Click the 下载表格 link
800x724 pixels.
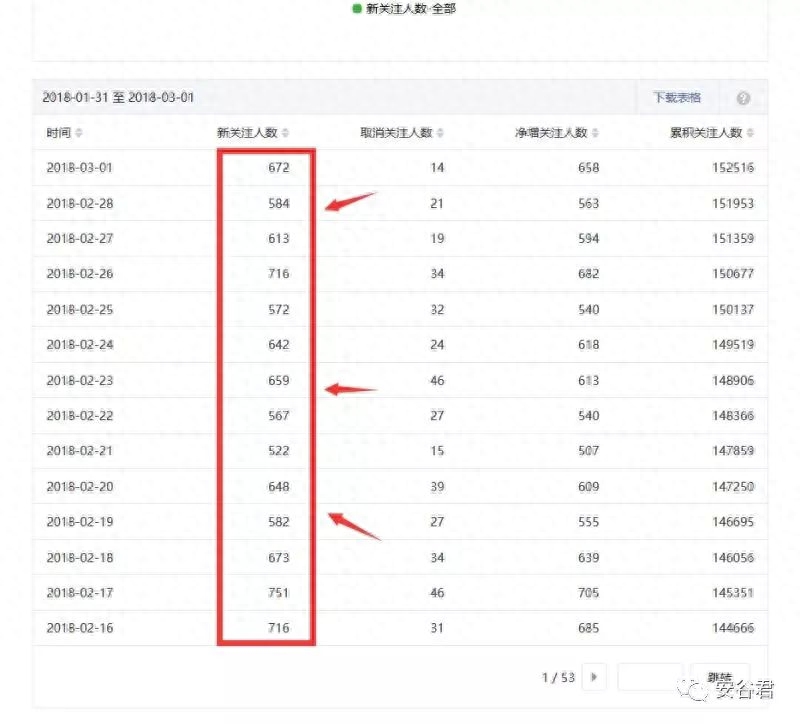[x=677, y=98]
